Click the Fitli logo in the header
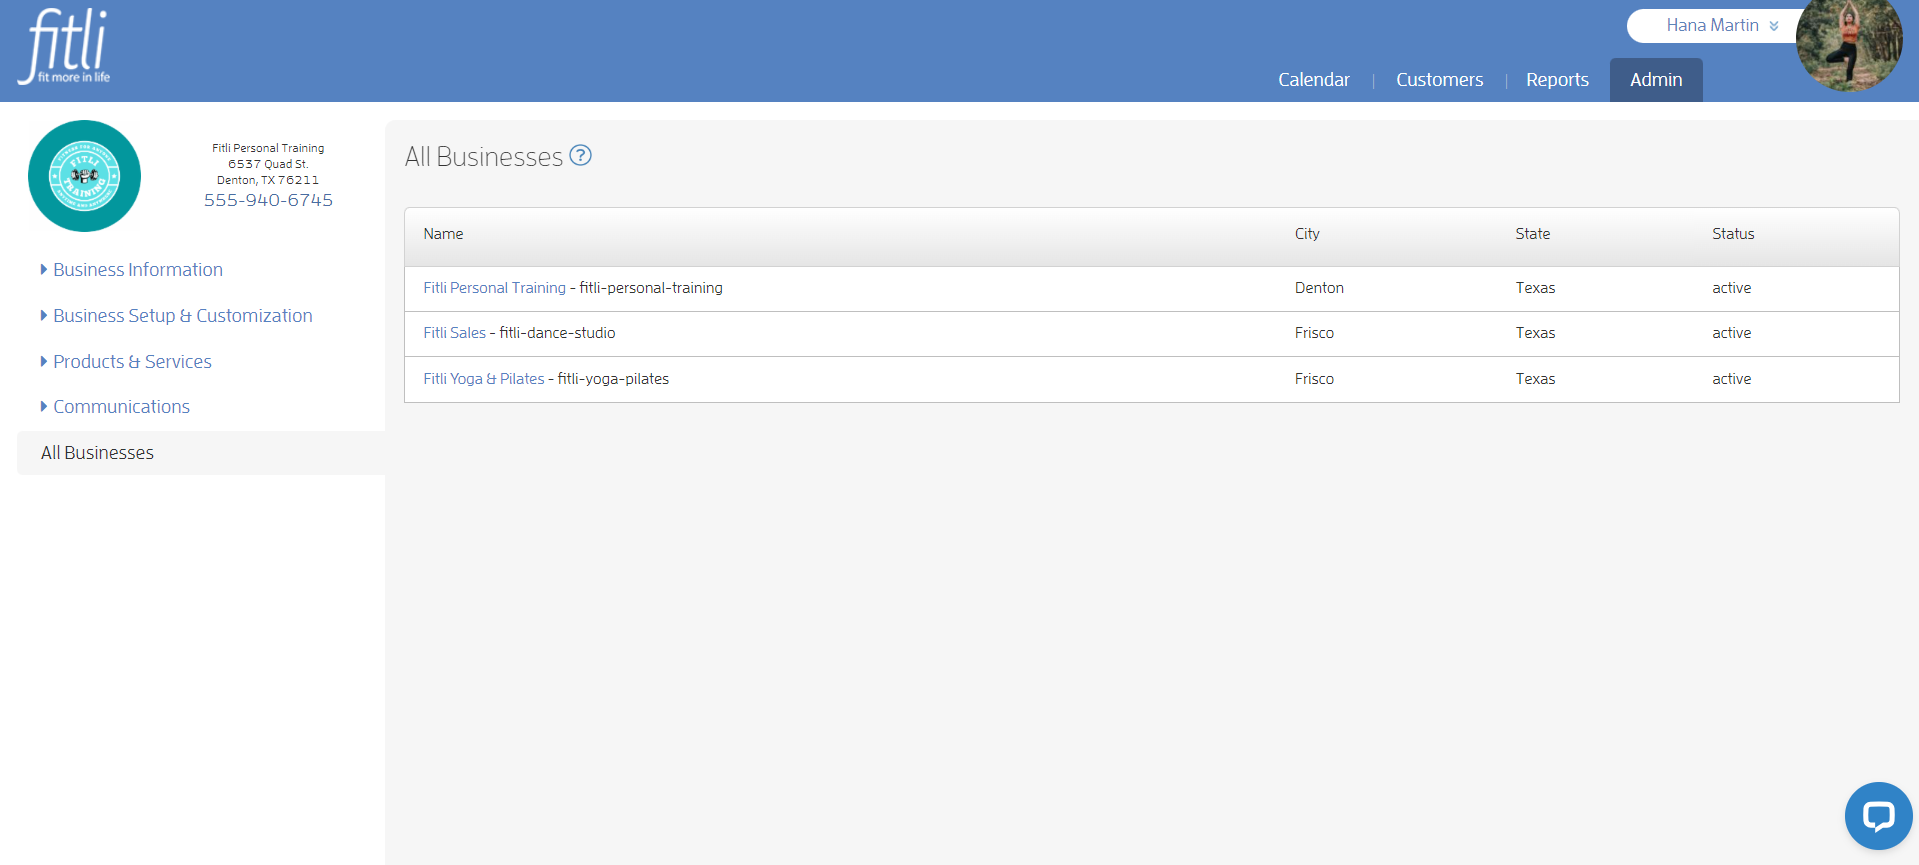The height and width of the screenshot is (865, 1919). pos(64,47)
